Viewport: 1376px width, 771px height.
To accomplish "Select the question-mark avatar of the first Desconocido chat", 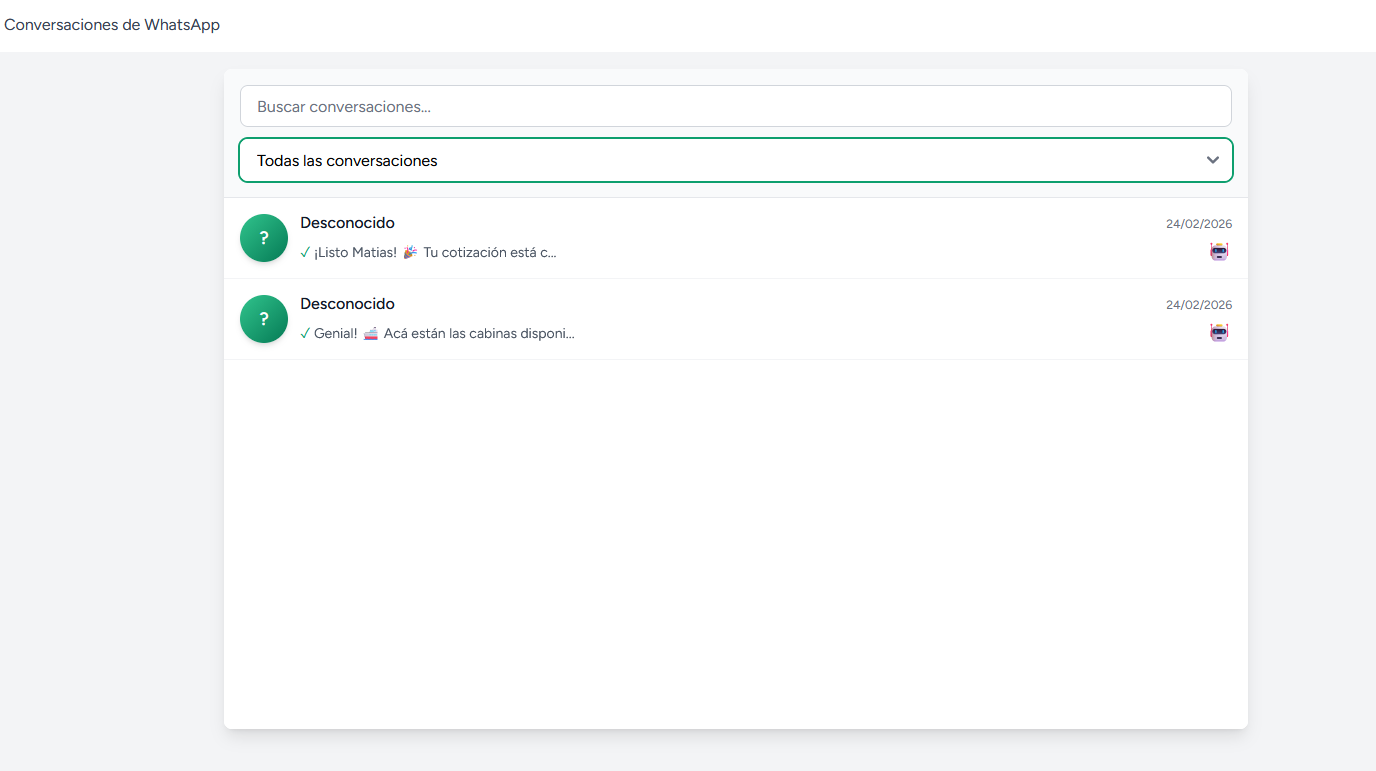I will (263, 238).
